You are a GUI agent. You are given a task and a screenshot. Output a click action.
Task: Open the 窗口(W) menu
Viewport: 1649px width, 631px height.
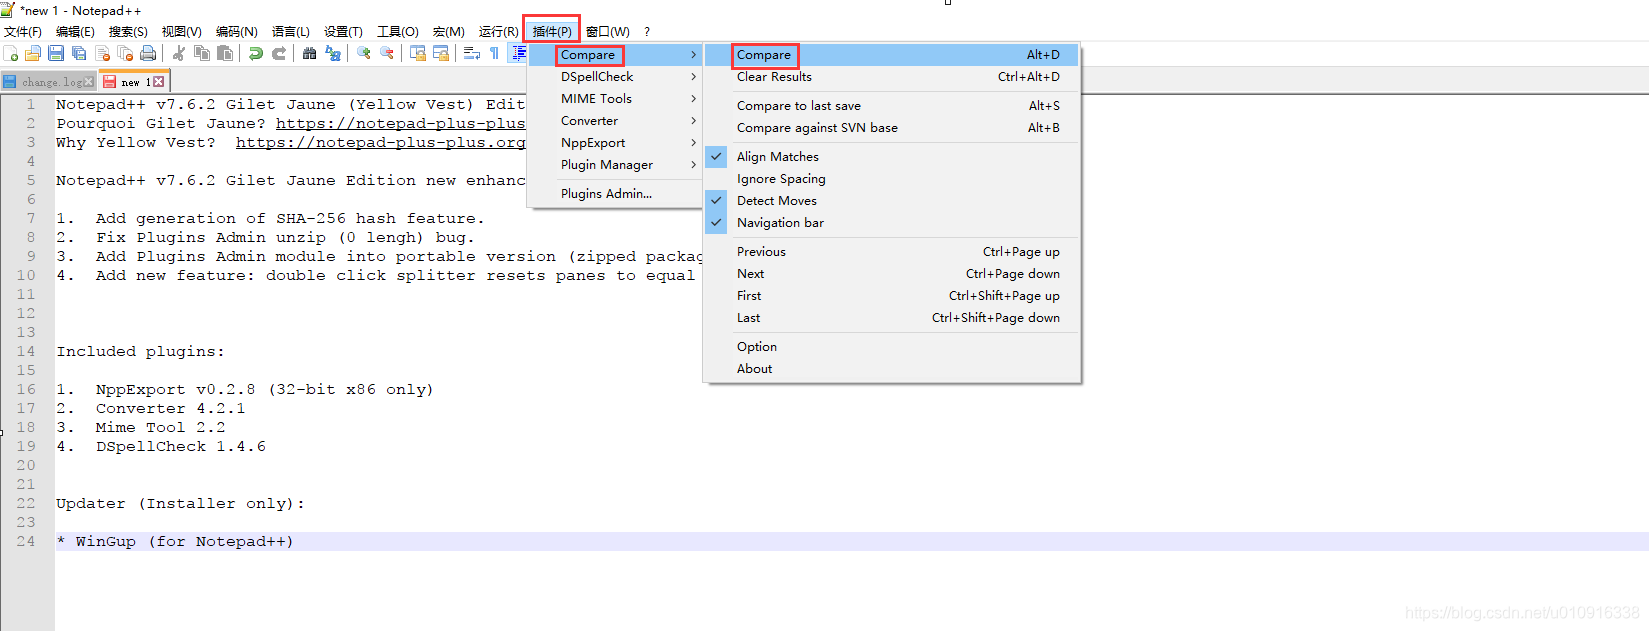click(x=608, y=32)
